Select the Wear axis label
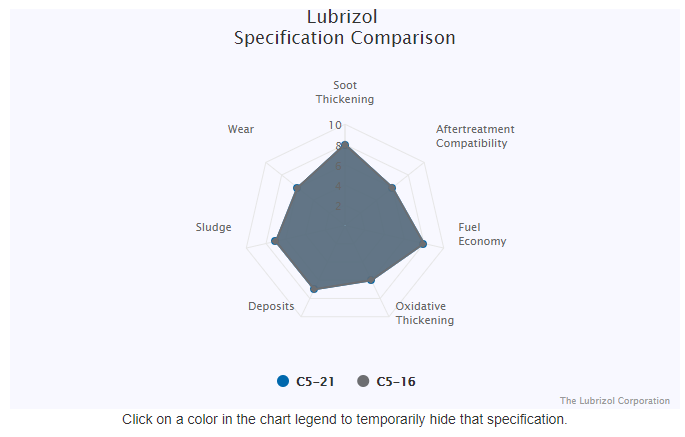 [x=240, y=129]
